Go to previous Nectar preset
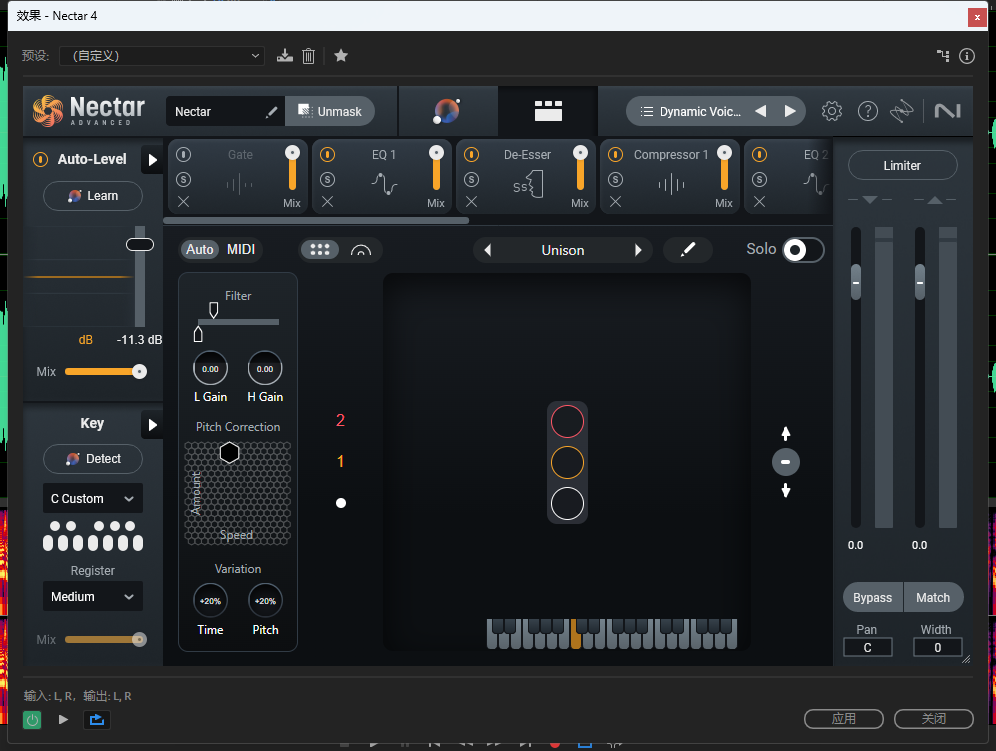 tap(760, 111)
